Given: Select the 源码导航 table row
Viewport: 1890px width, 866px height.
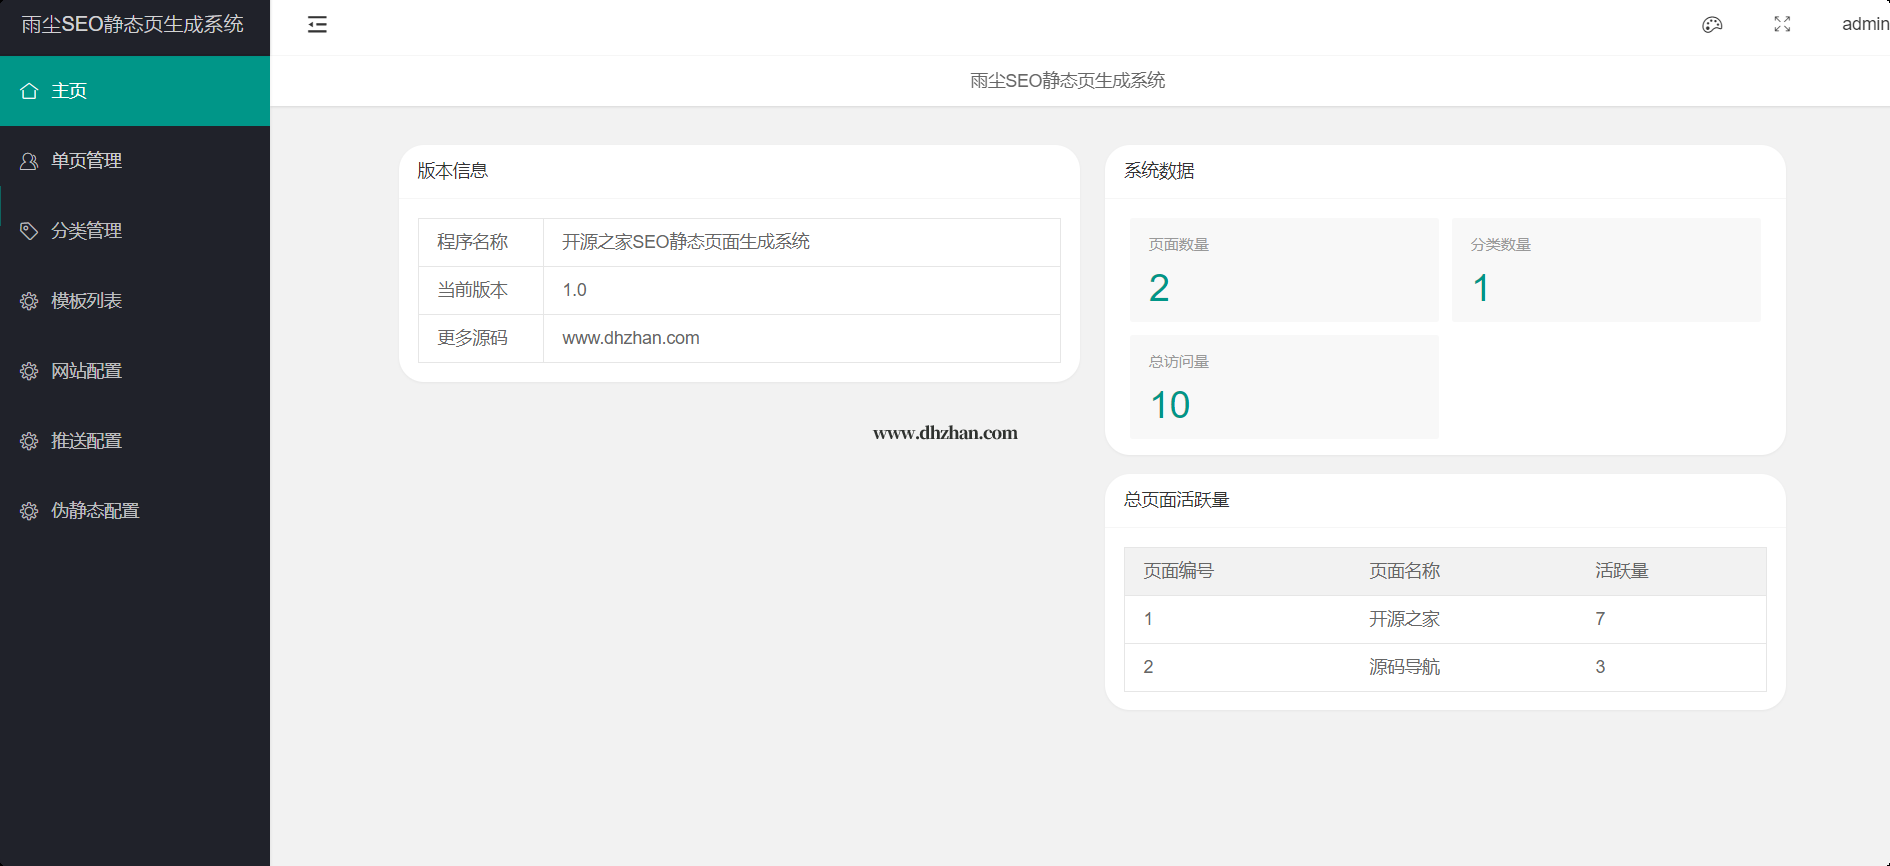Looking at the screenshot, I should click(x=1444, y=667).
